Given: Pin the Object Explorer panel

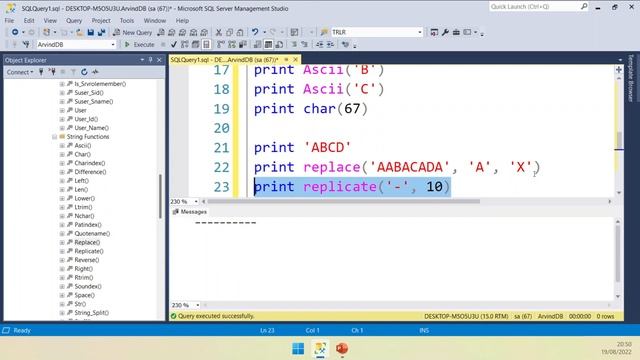Looking at the screenshot, I should pyautogui.click(x=151, y=60).
